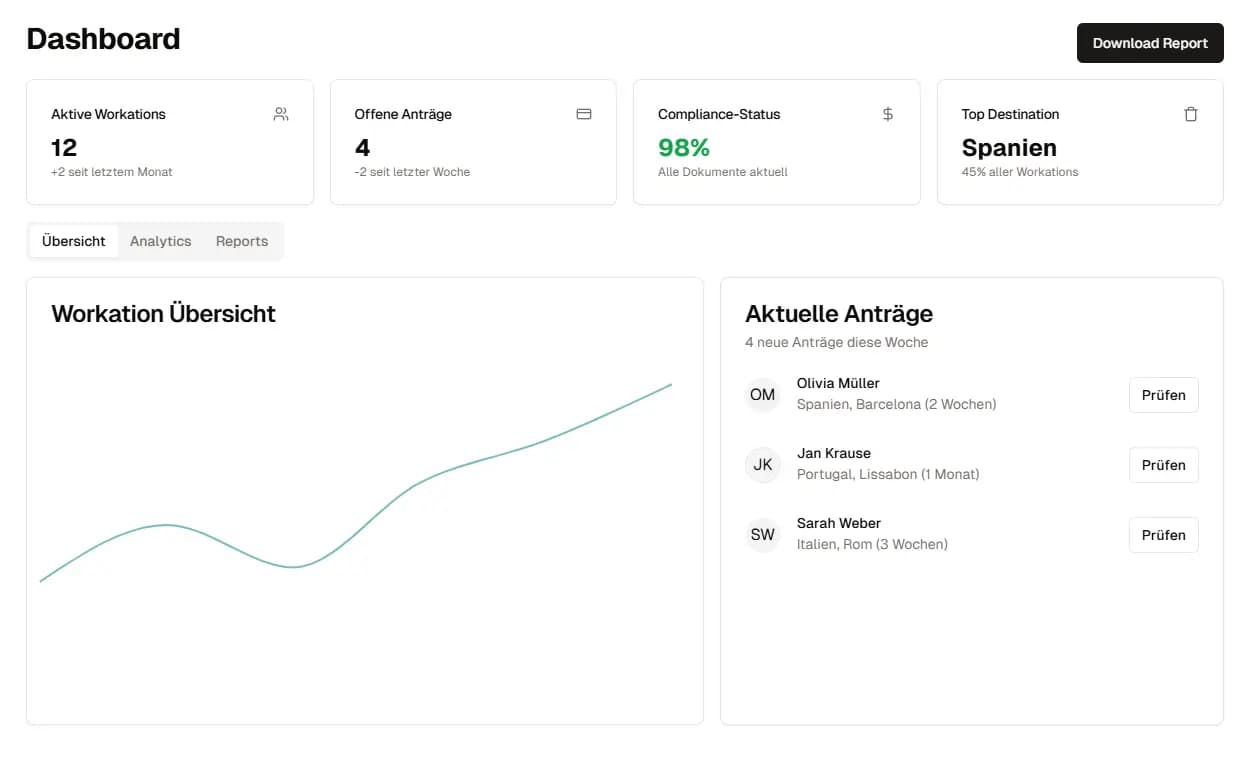
Task: Click the Aktive Workations label
Action: click(108, 114)
